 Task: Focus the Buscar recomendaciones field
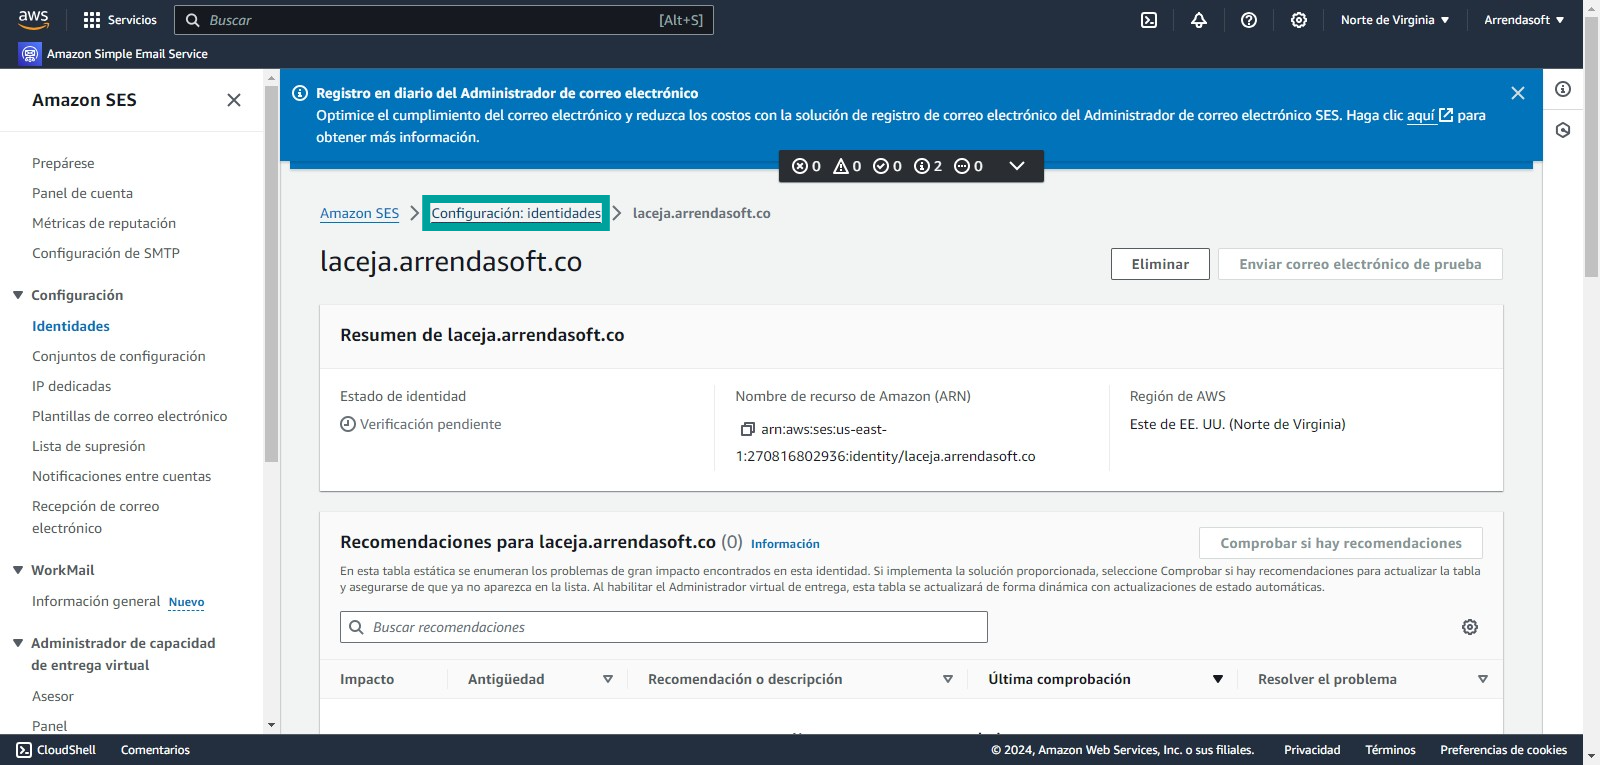664,627
